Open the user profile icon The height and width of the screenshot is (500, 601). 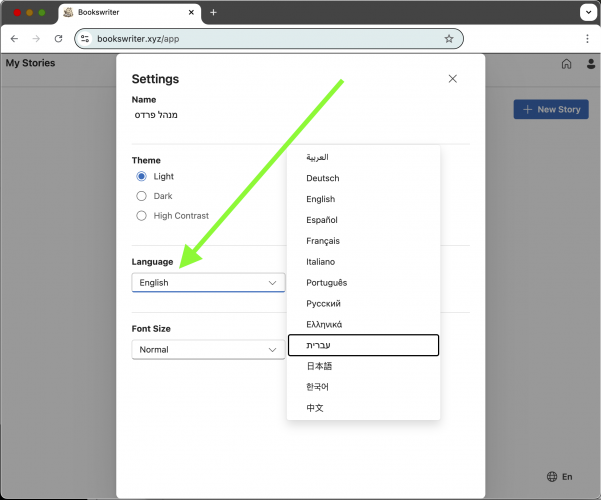point(590,64)
